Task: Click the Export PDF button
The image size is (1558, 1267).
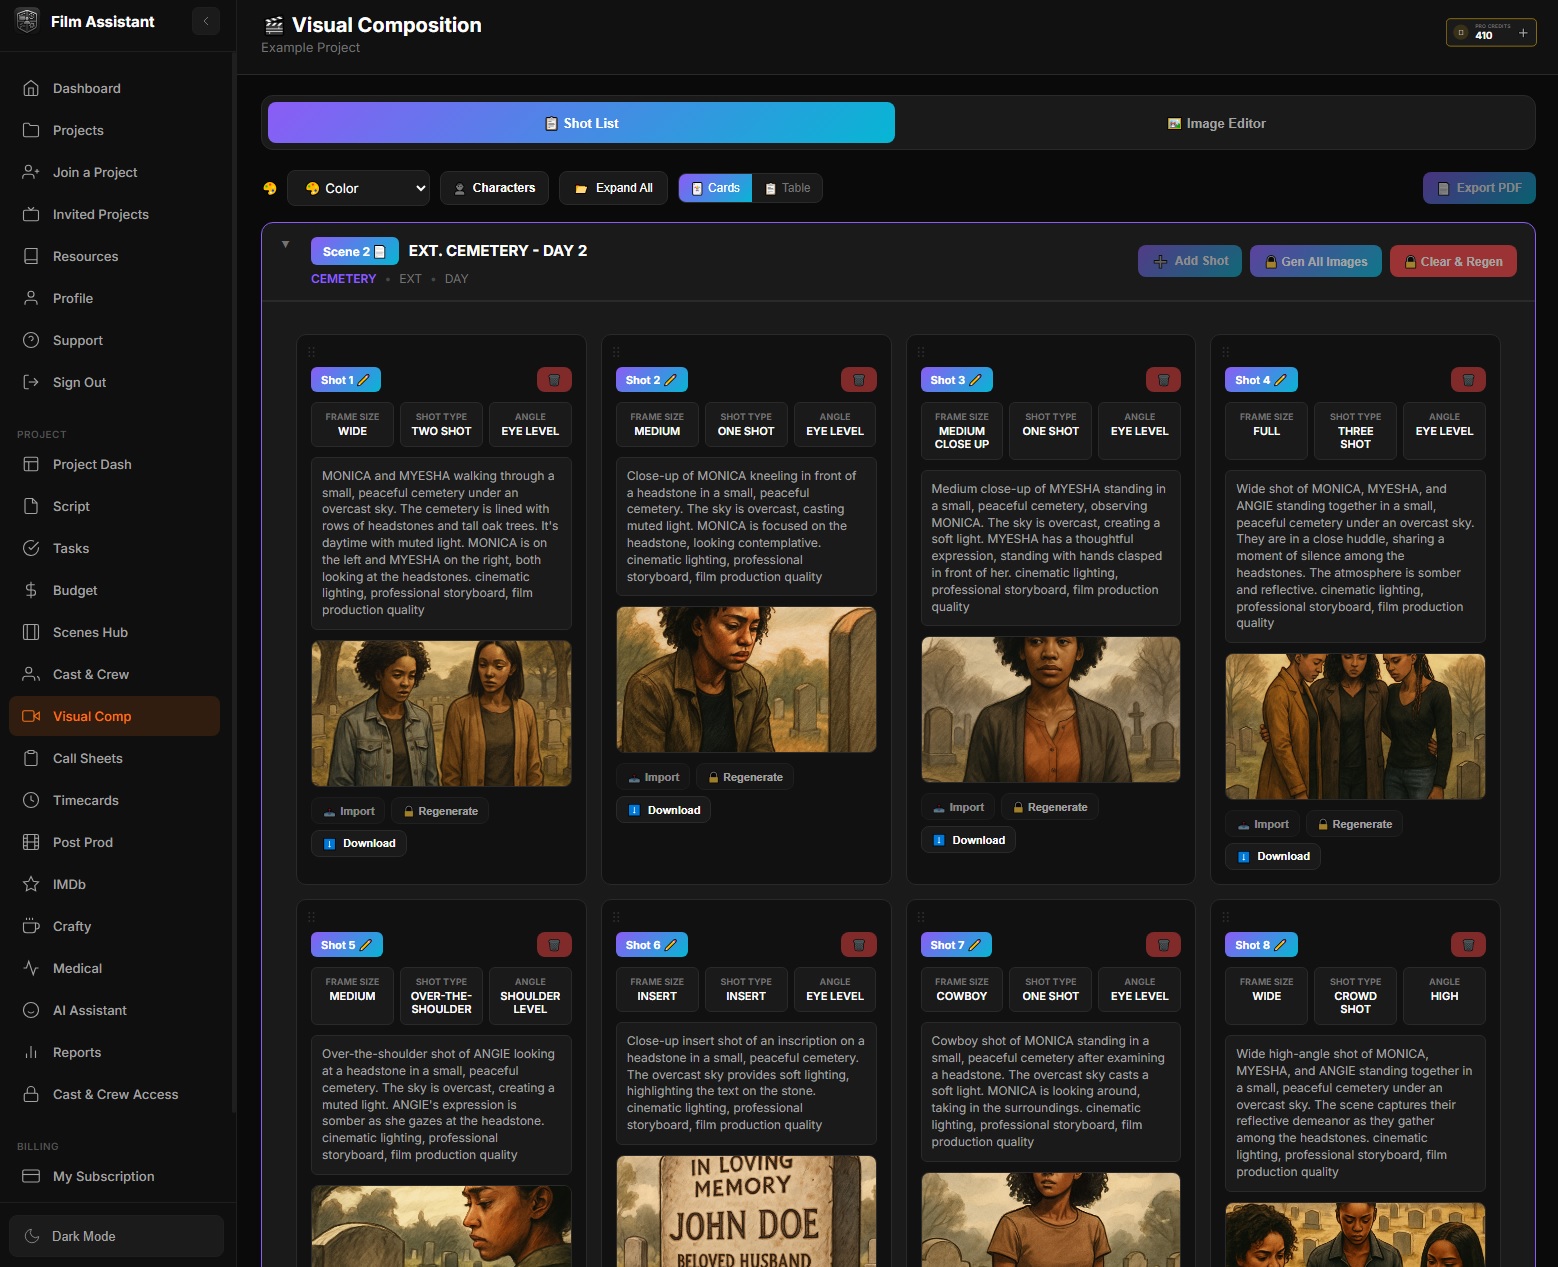Action: click(x=1478, y=188)
